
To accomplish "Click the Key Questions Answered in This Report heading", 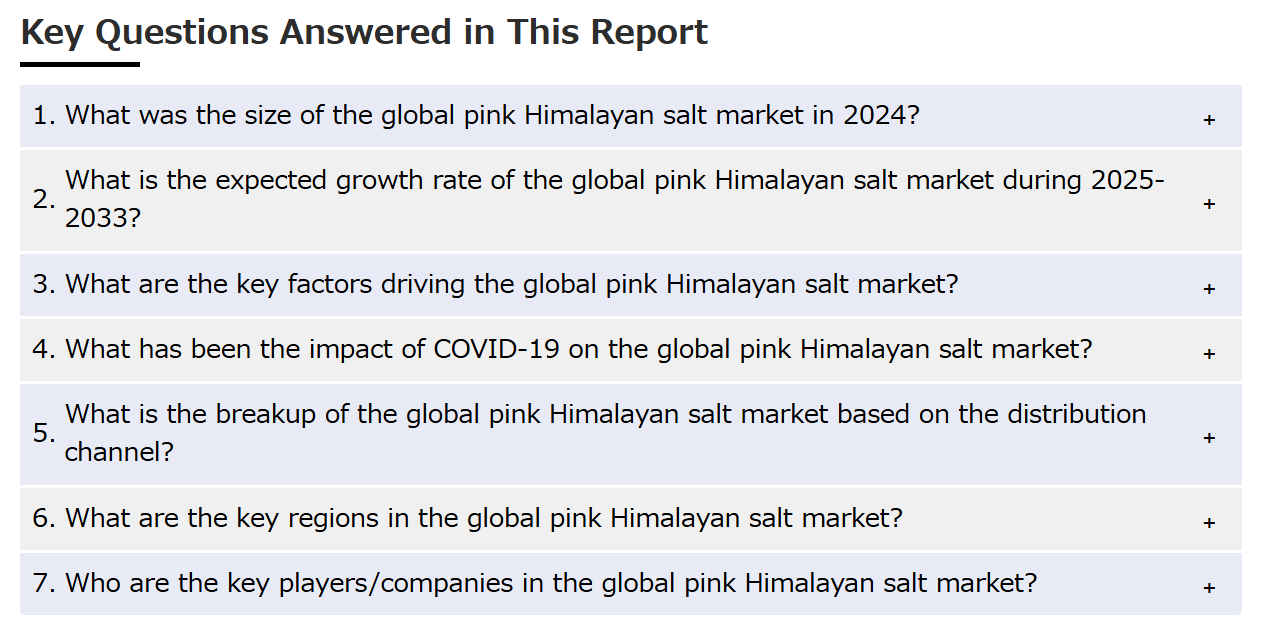I will [x=364, y=32].
